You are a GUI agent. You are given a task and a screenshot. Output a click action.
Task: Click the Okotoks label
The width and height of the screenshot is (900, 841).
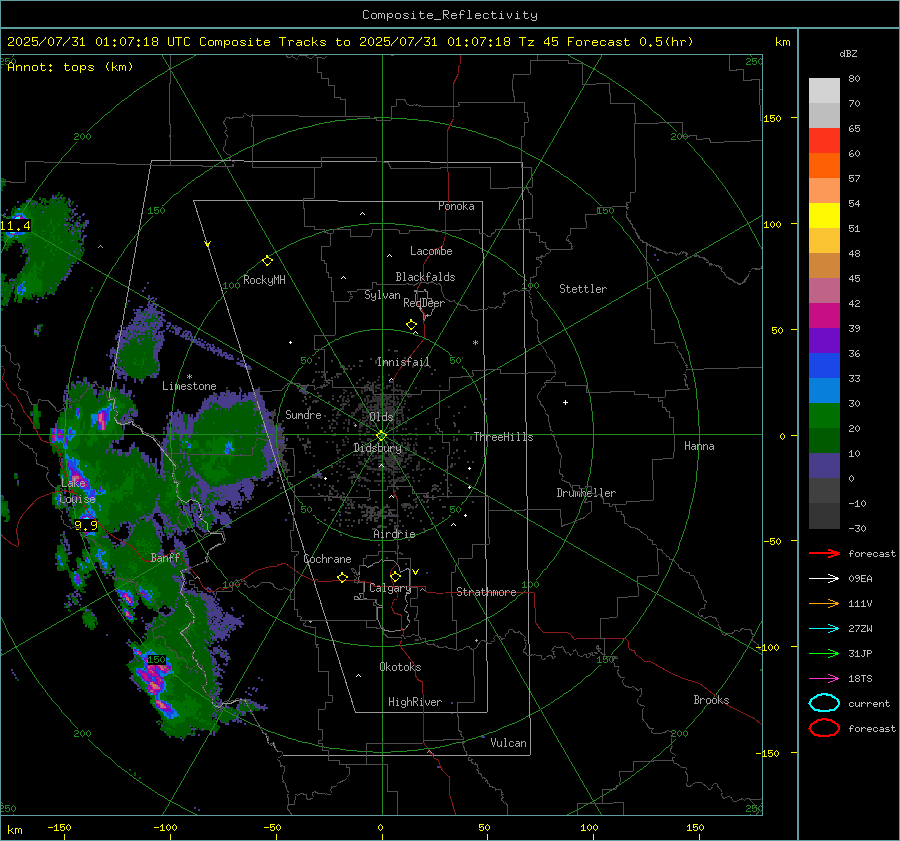pyautogui.click(x=400, y=667)
